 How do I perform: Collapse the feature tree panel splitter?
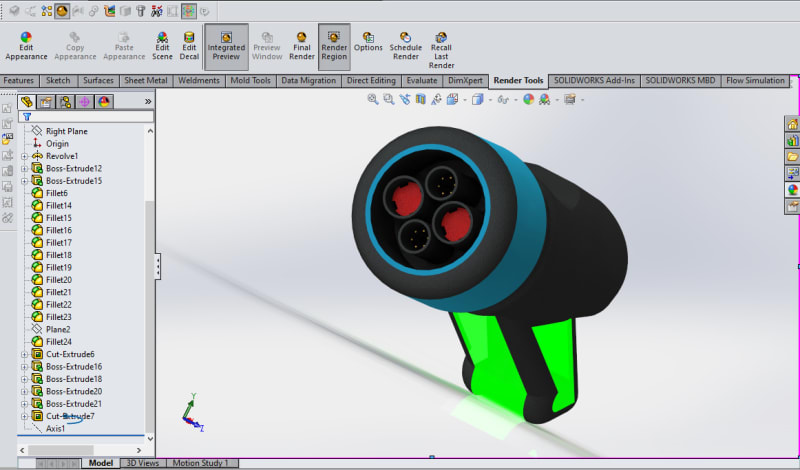tap(158, 266)
